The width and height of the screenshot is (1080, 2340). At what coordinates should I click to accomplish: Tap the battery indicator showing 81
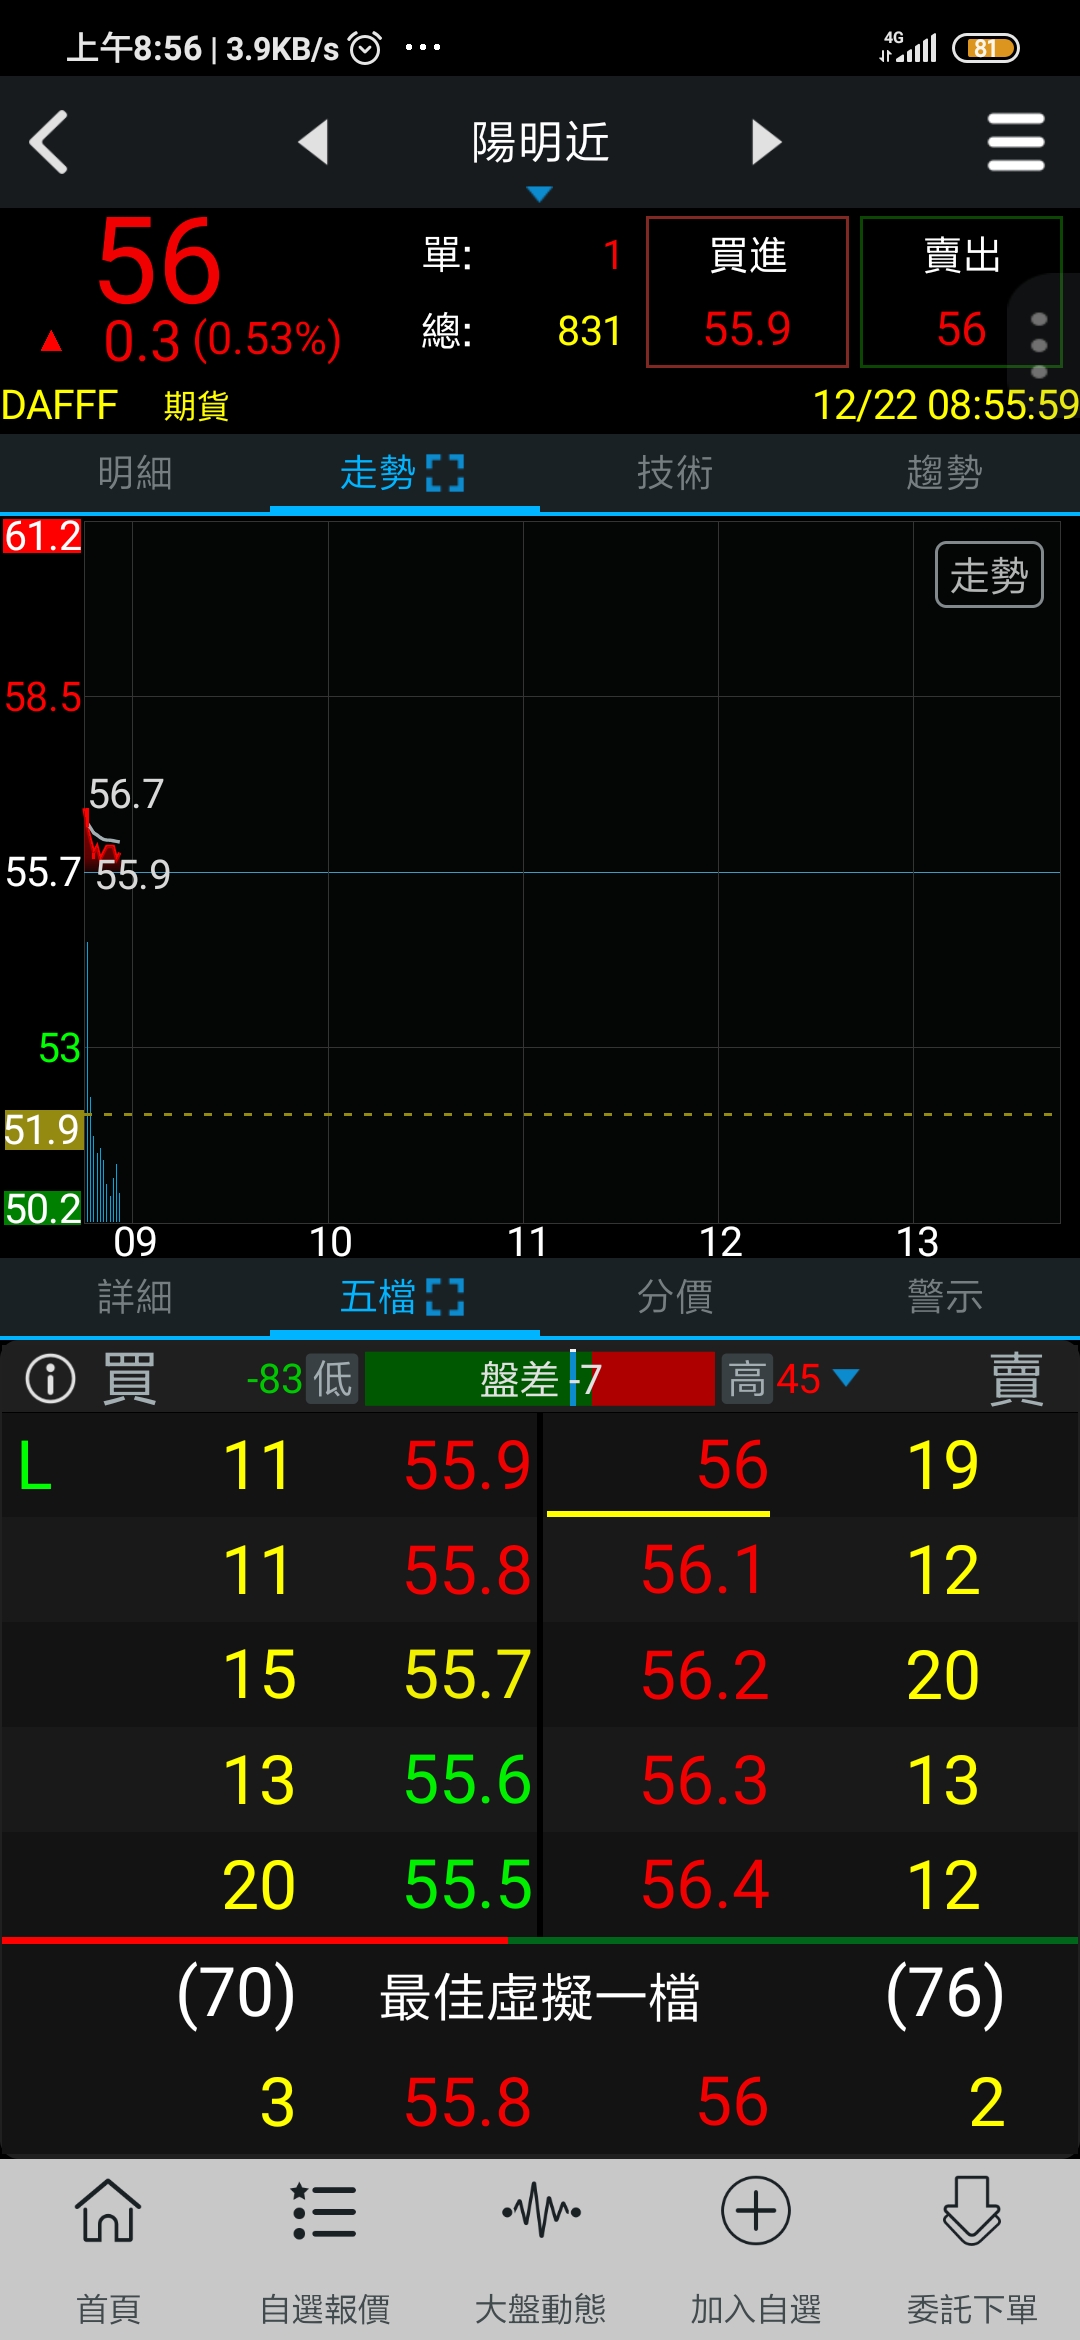tap(986, 48)
